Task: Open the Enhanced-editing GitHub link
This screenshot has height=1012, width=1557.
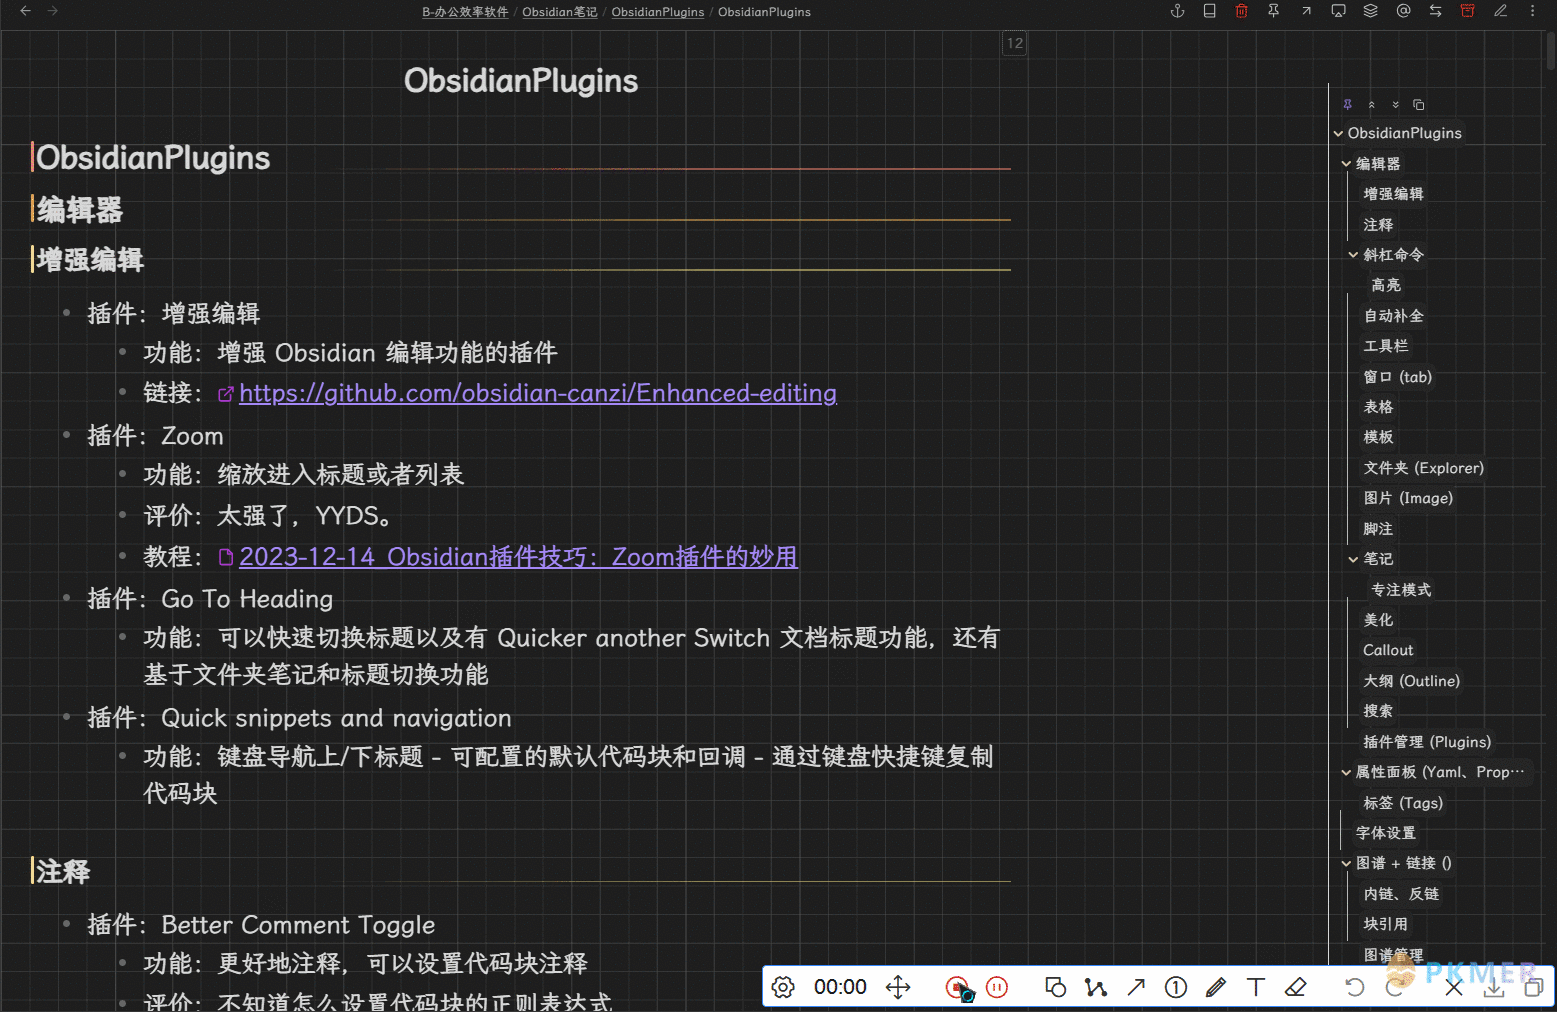Action: click(538, 393)
